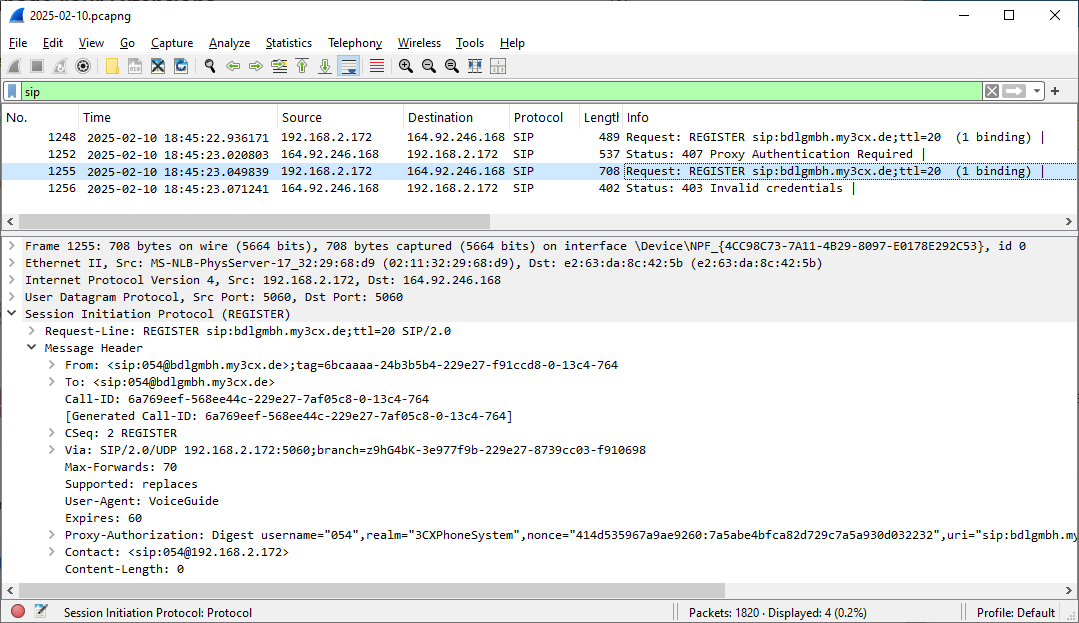Toggle auto scroll during live capture
1079x623 pixels.
point(349,66)
